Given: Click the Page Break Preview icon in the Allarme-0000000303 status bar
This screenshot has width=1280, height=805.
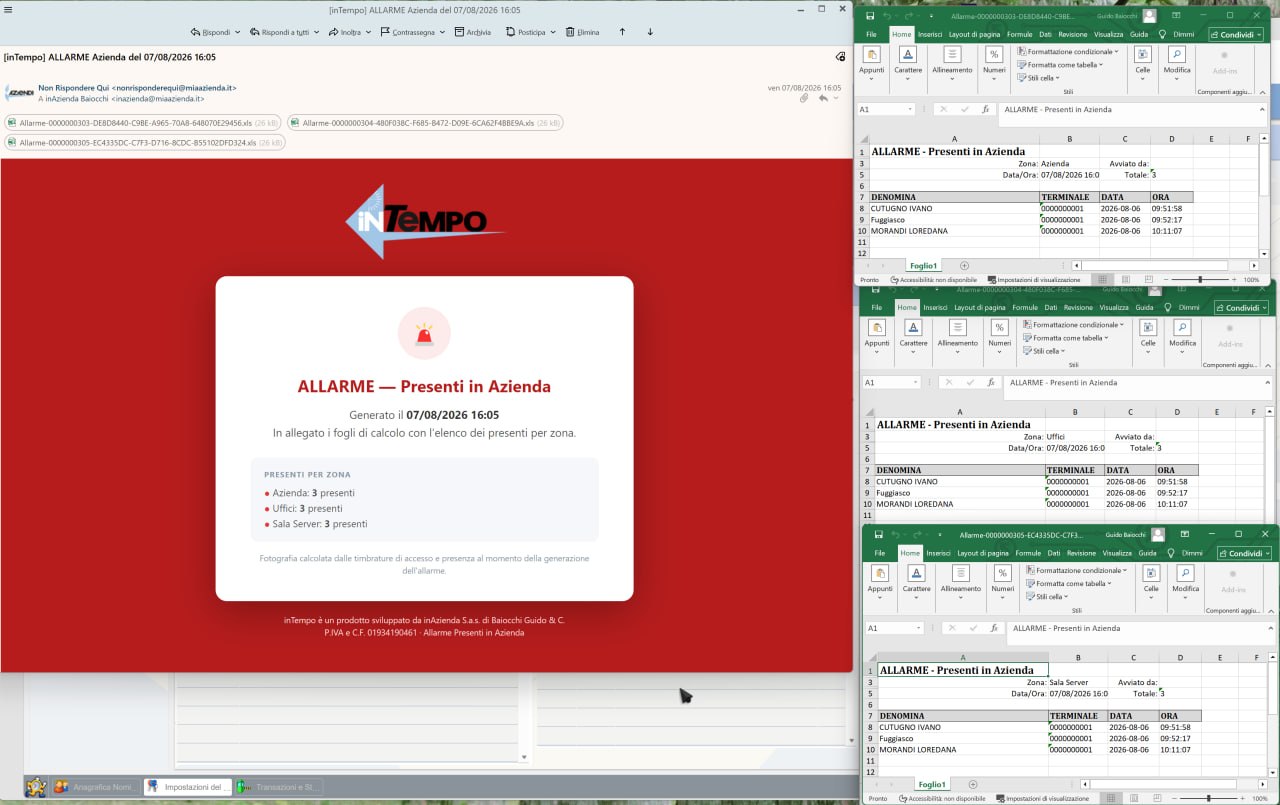Looking at the screenshot, I should (x=1147, y=280).
